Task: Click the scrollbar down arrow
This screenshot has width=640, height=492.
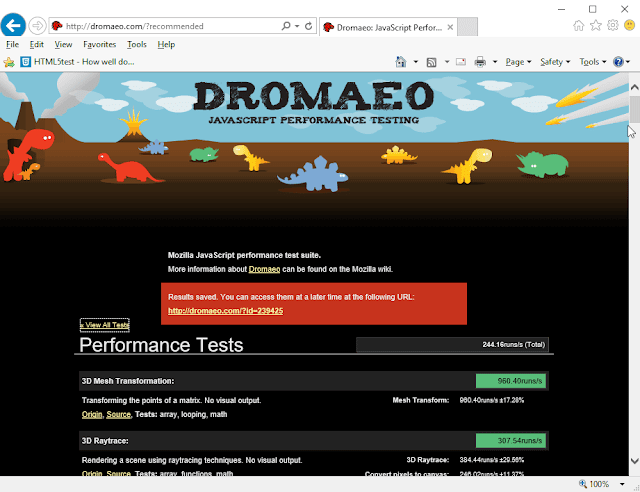Action: (x=634, y=461)
